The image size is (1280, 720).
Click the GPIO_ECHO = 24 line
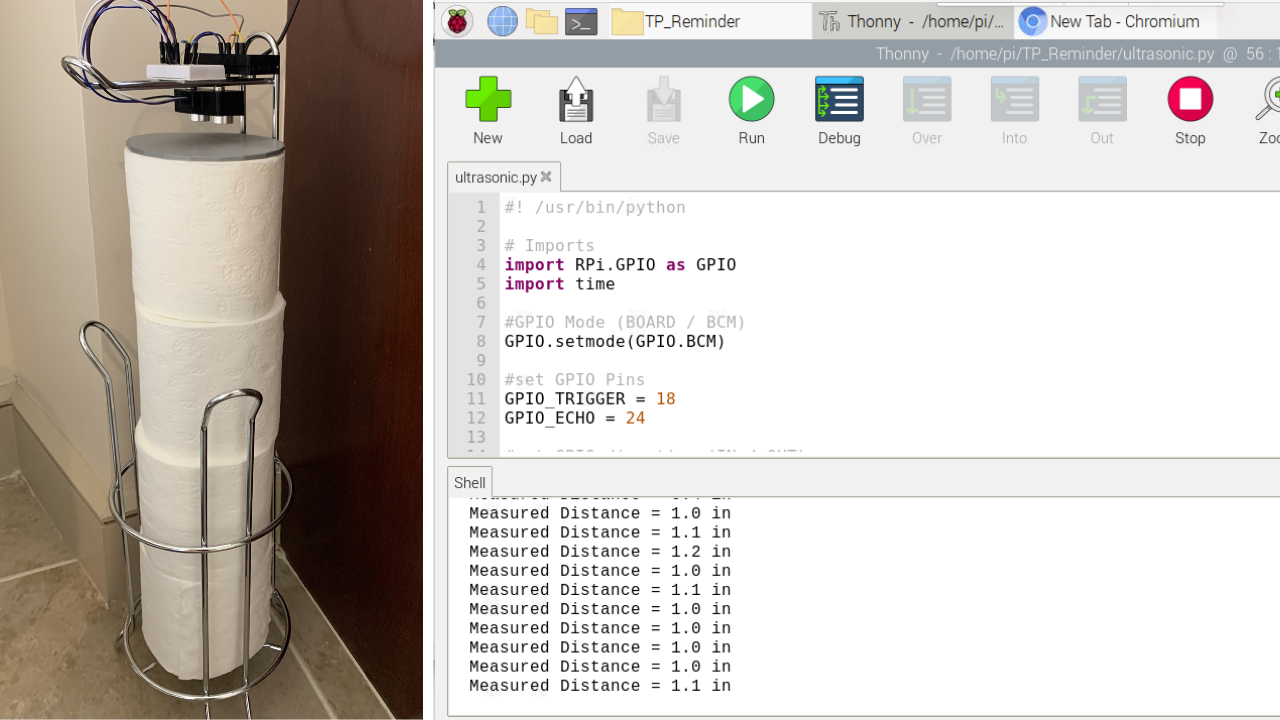575,418
